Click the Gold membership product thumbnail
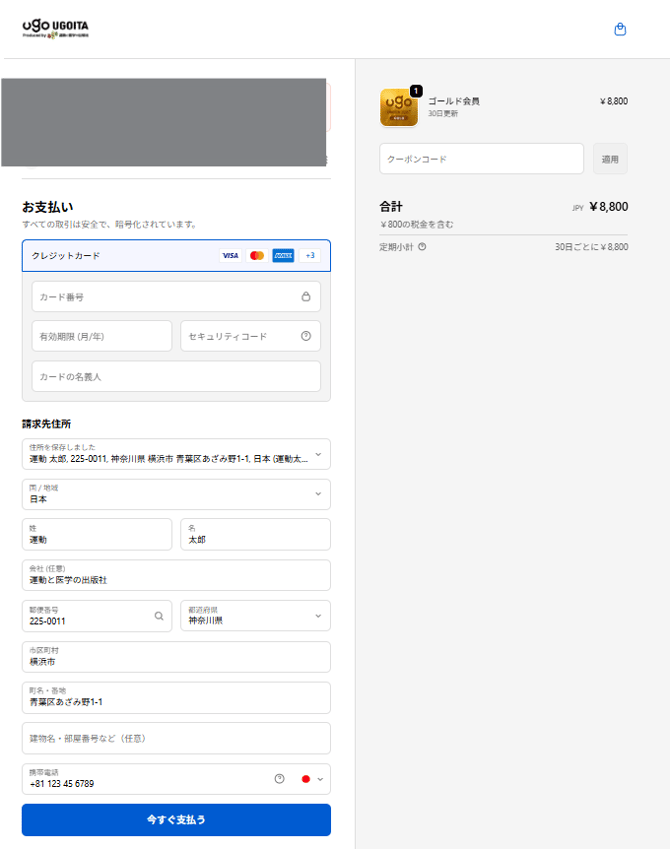 click(x=398, y=108)
